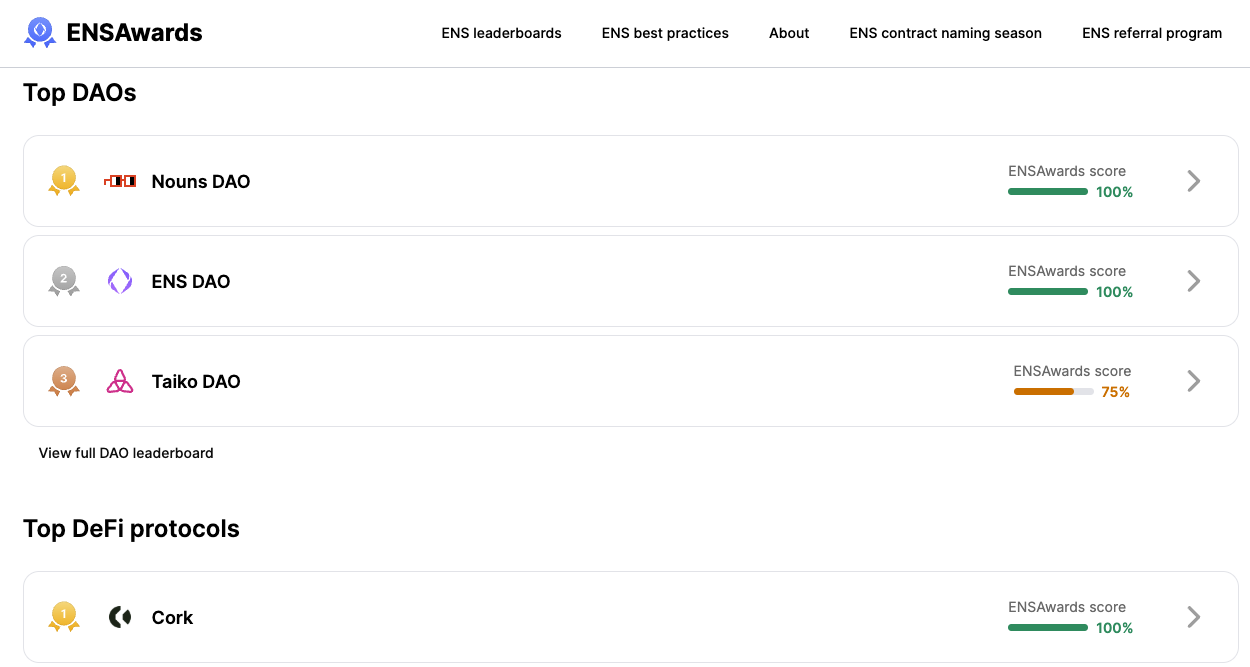Open ENS contract naming season page
1250x667 pixels.
click(x=945, y=32)
